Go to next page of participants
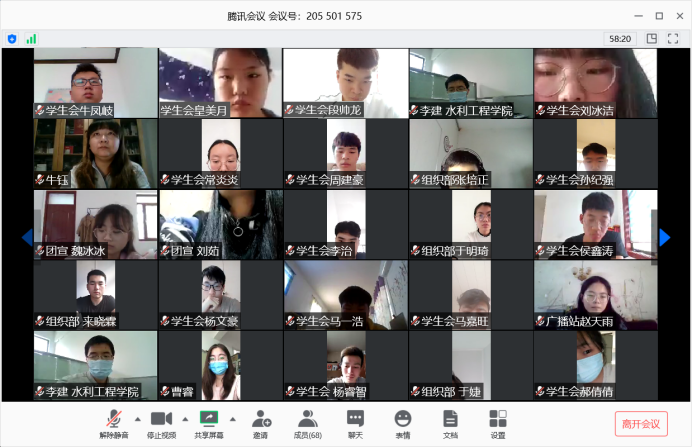Screen dimensions: 693x448 coord(665,238)
